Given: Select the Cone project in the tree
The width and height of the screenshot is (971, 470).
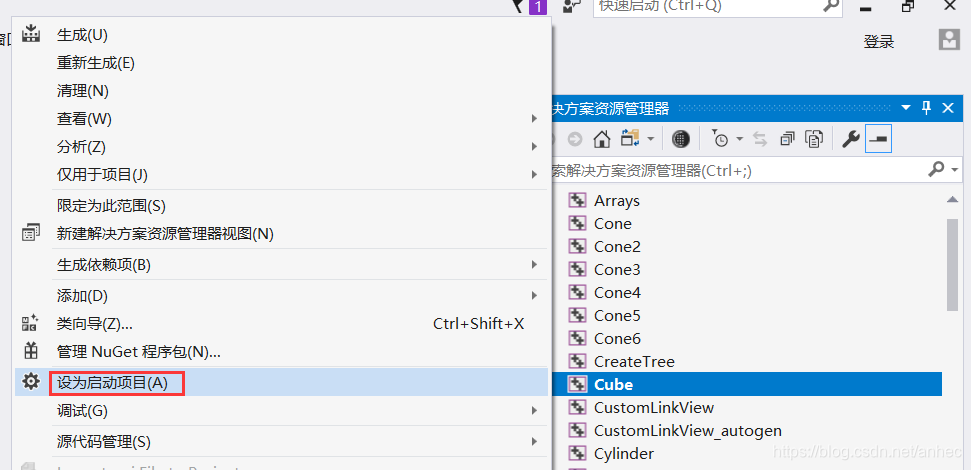Looking at the screenshot, I should 612,224.
